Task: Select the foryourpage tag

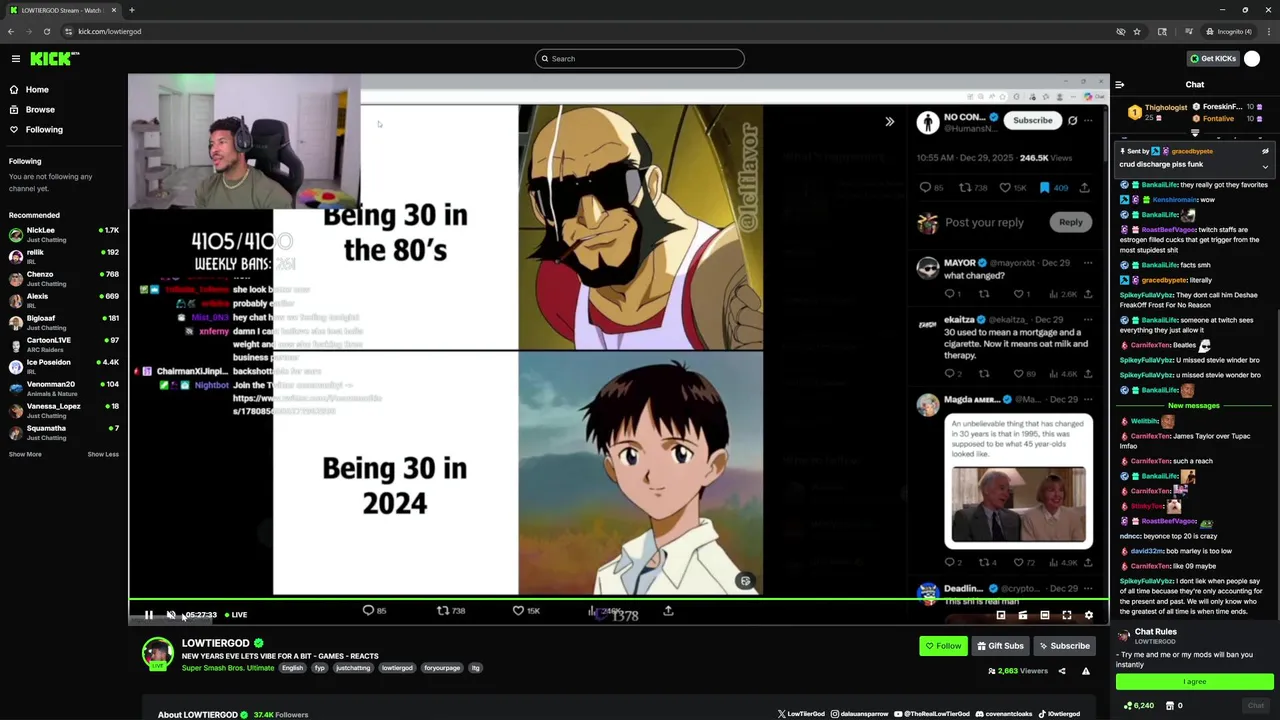Action: point(441,668)
